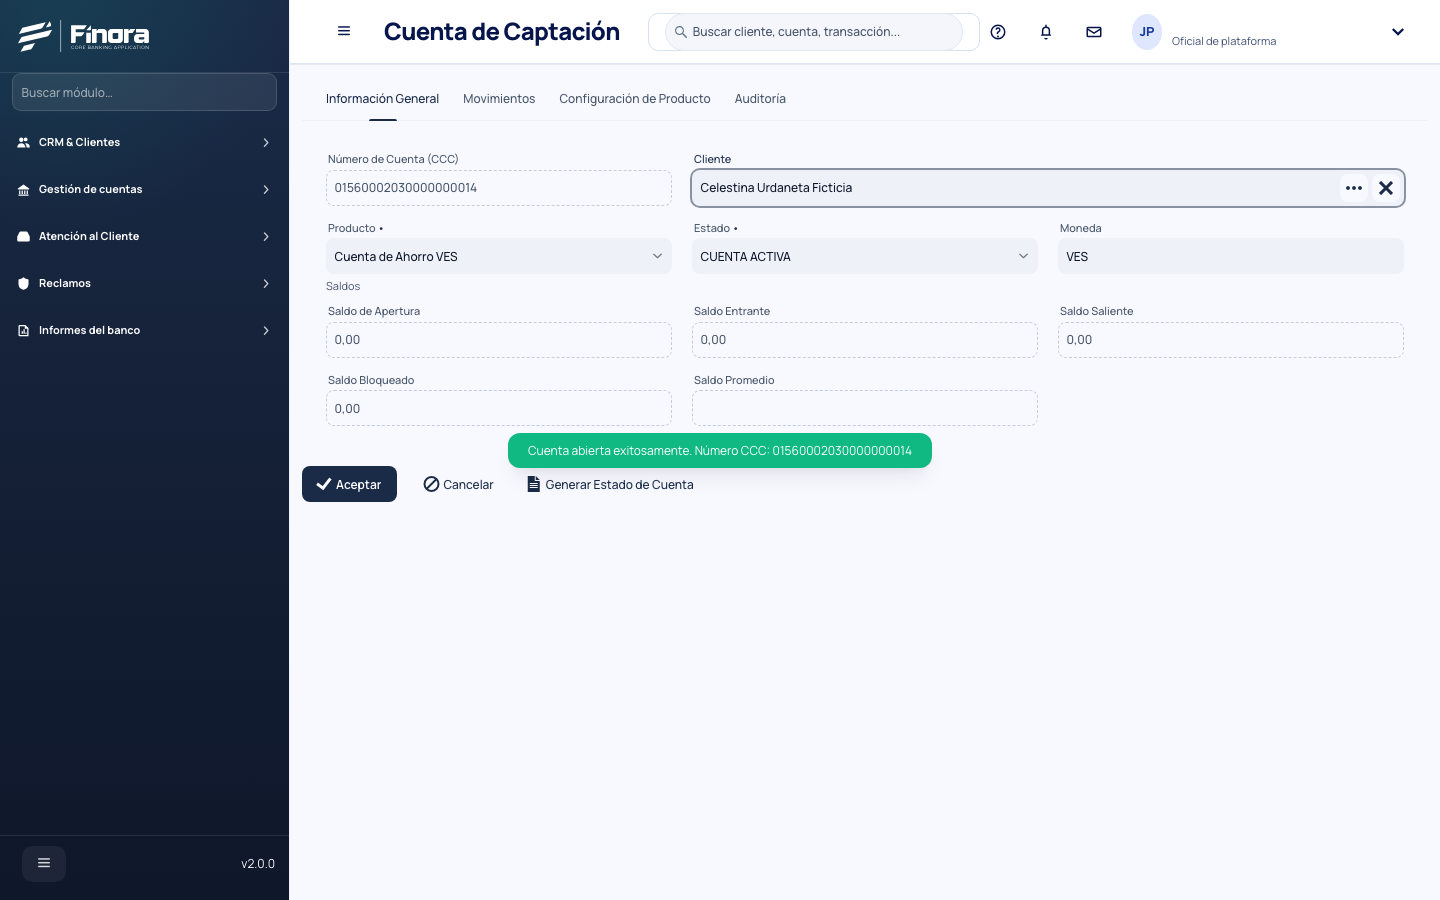Open the Auditoría tab
The image size is (1440, 900).
760,99
